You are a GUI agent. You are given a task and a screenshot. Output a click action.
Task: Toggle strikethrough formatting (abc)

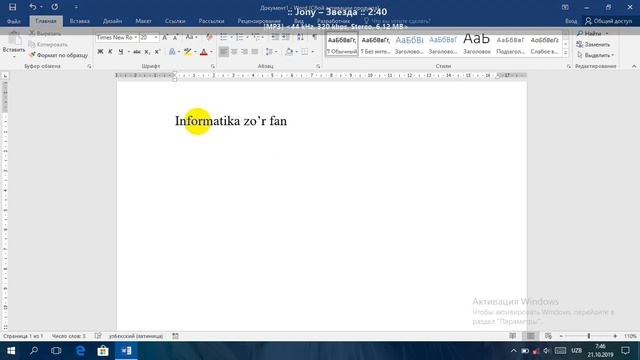click(x=137, y=52)
